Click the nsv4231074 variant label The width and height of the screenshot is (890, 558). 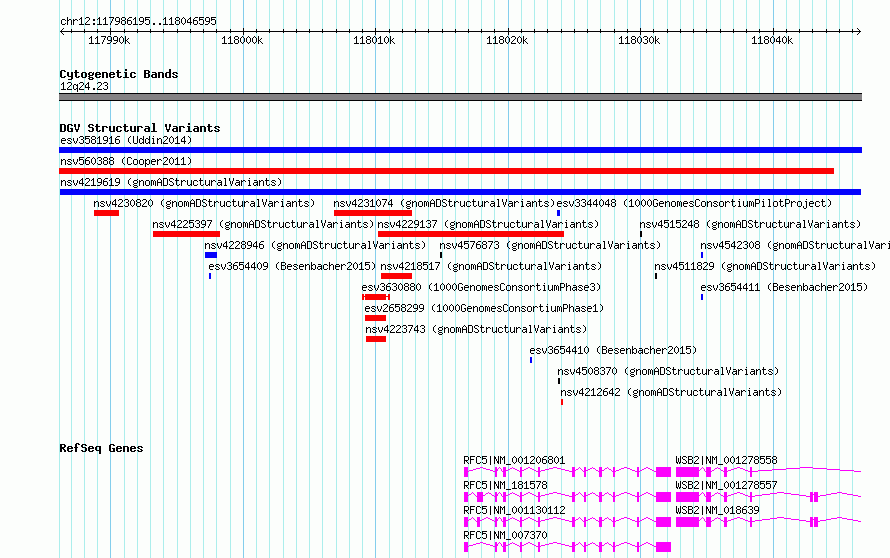[444, 203]
